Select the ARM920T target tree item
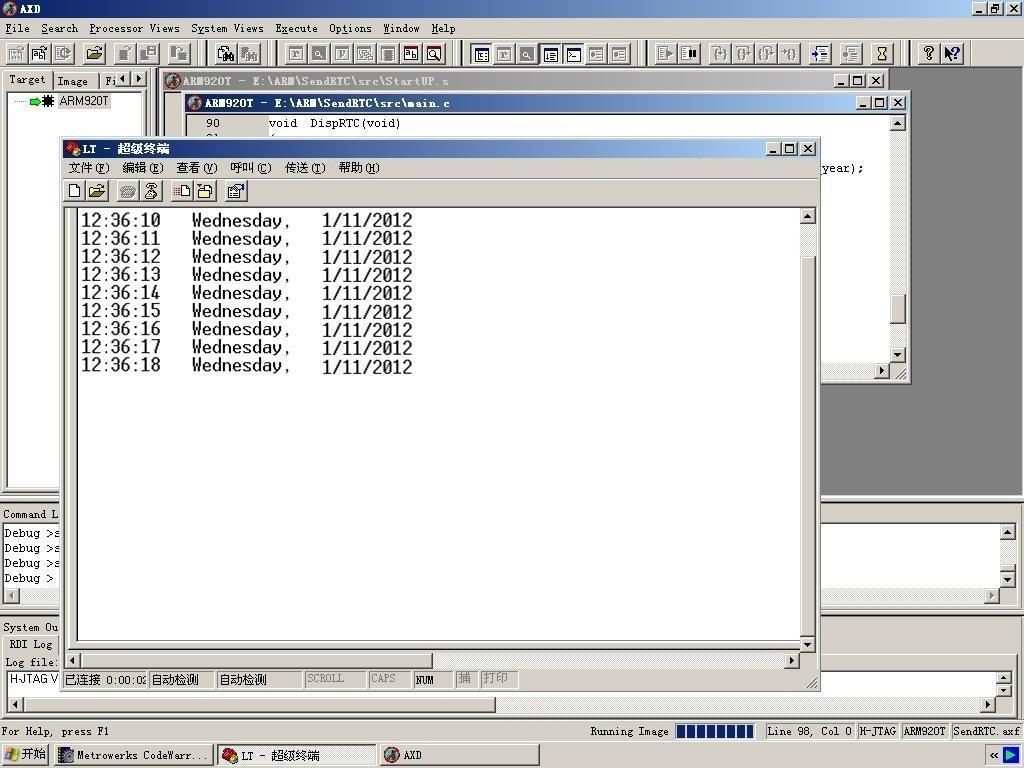 [84, 101]
